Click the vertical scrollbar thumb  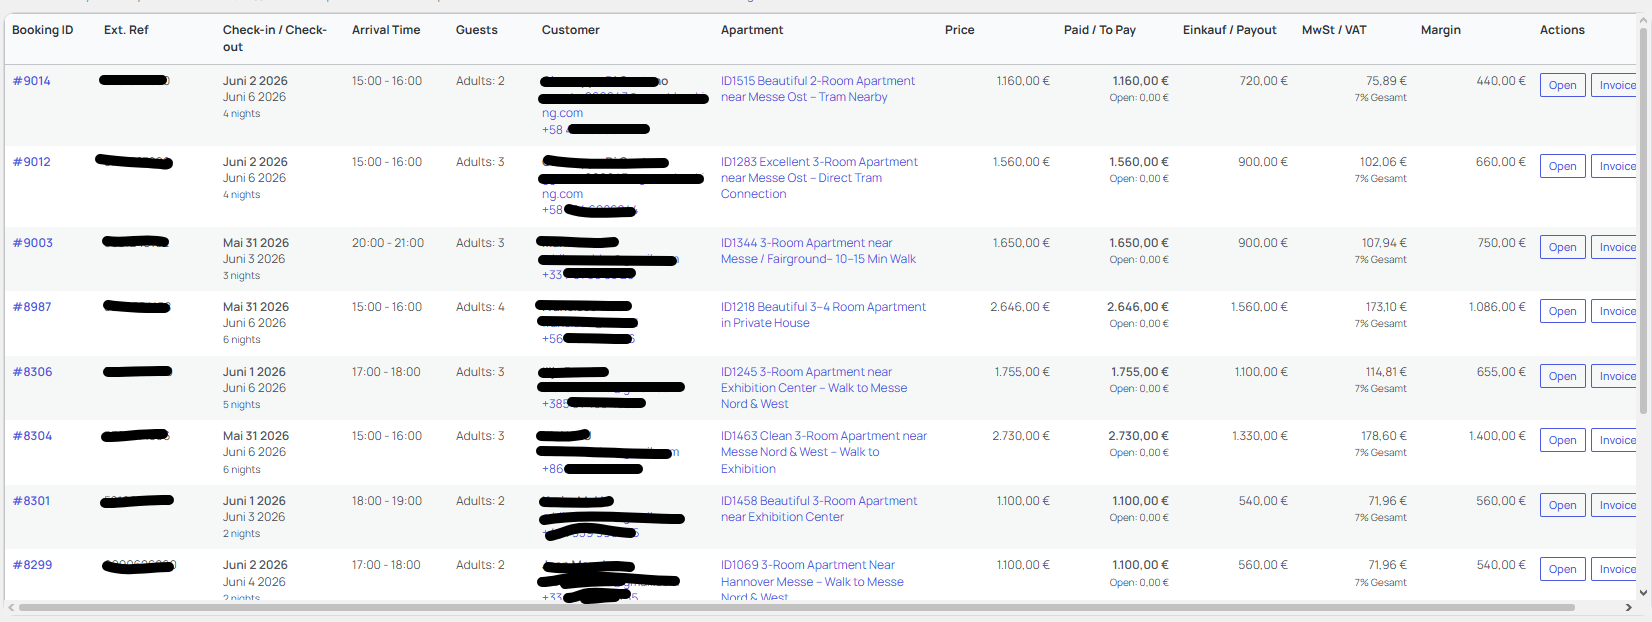pos(1643,222)
